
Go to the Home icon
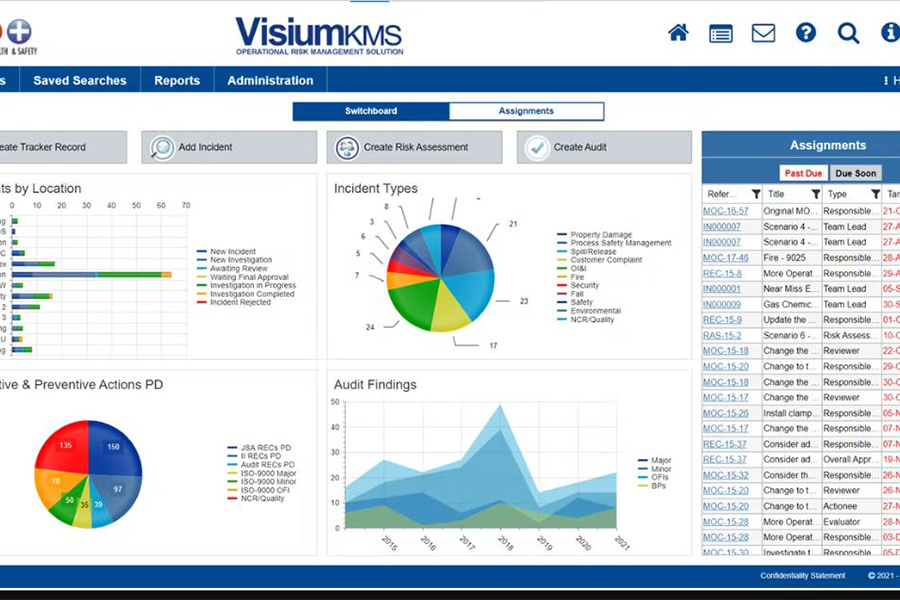click(678, 33)
